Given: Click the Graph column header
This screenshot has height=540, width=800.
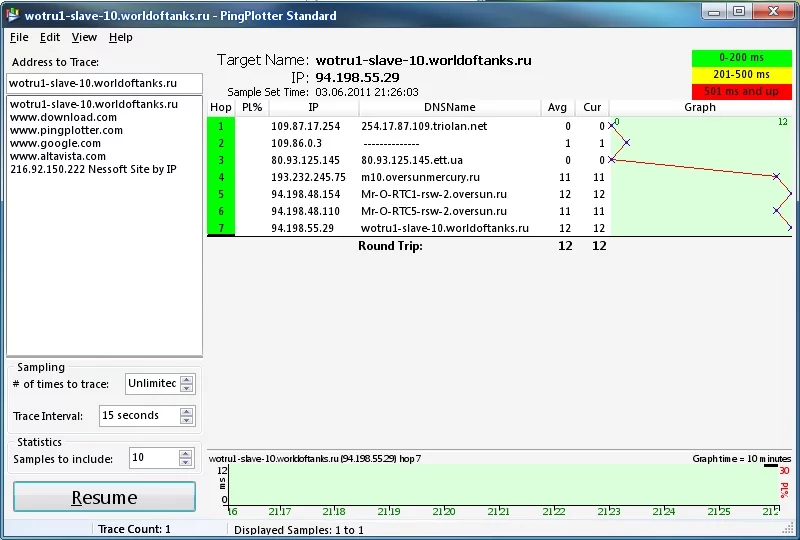Looking at the screenshot, I should pyautogui.click(x=700, y=108).
